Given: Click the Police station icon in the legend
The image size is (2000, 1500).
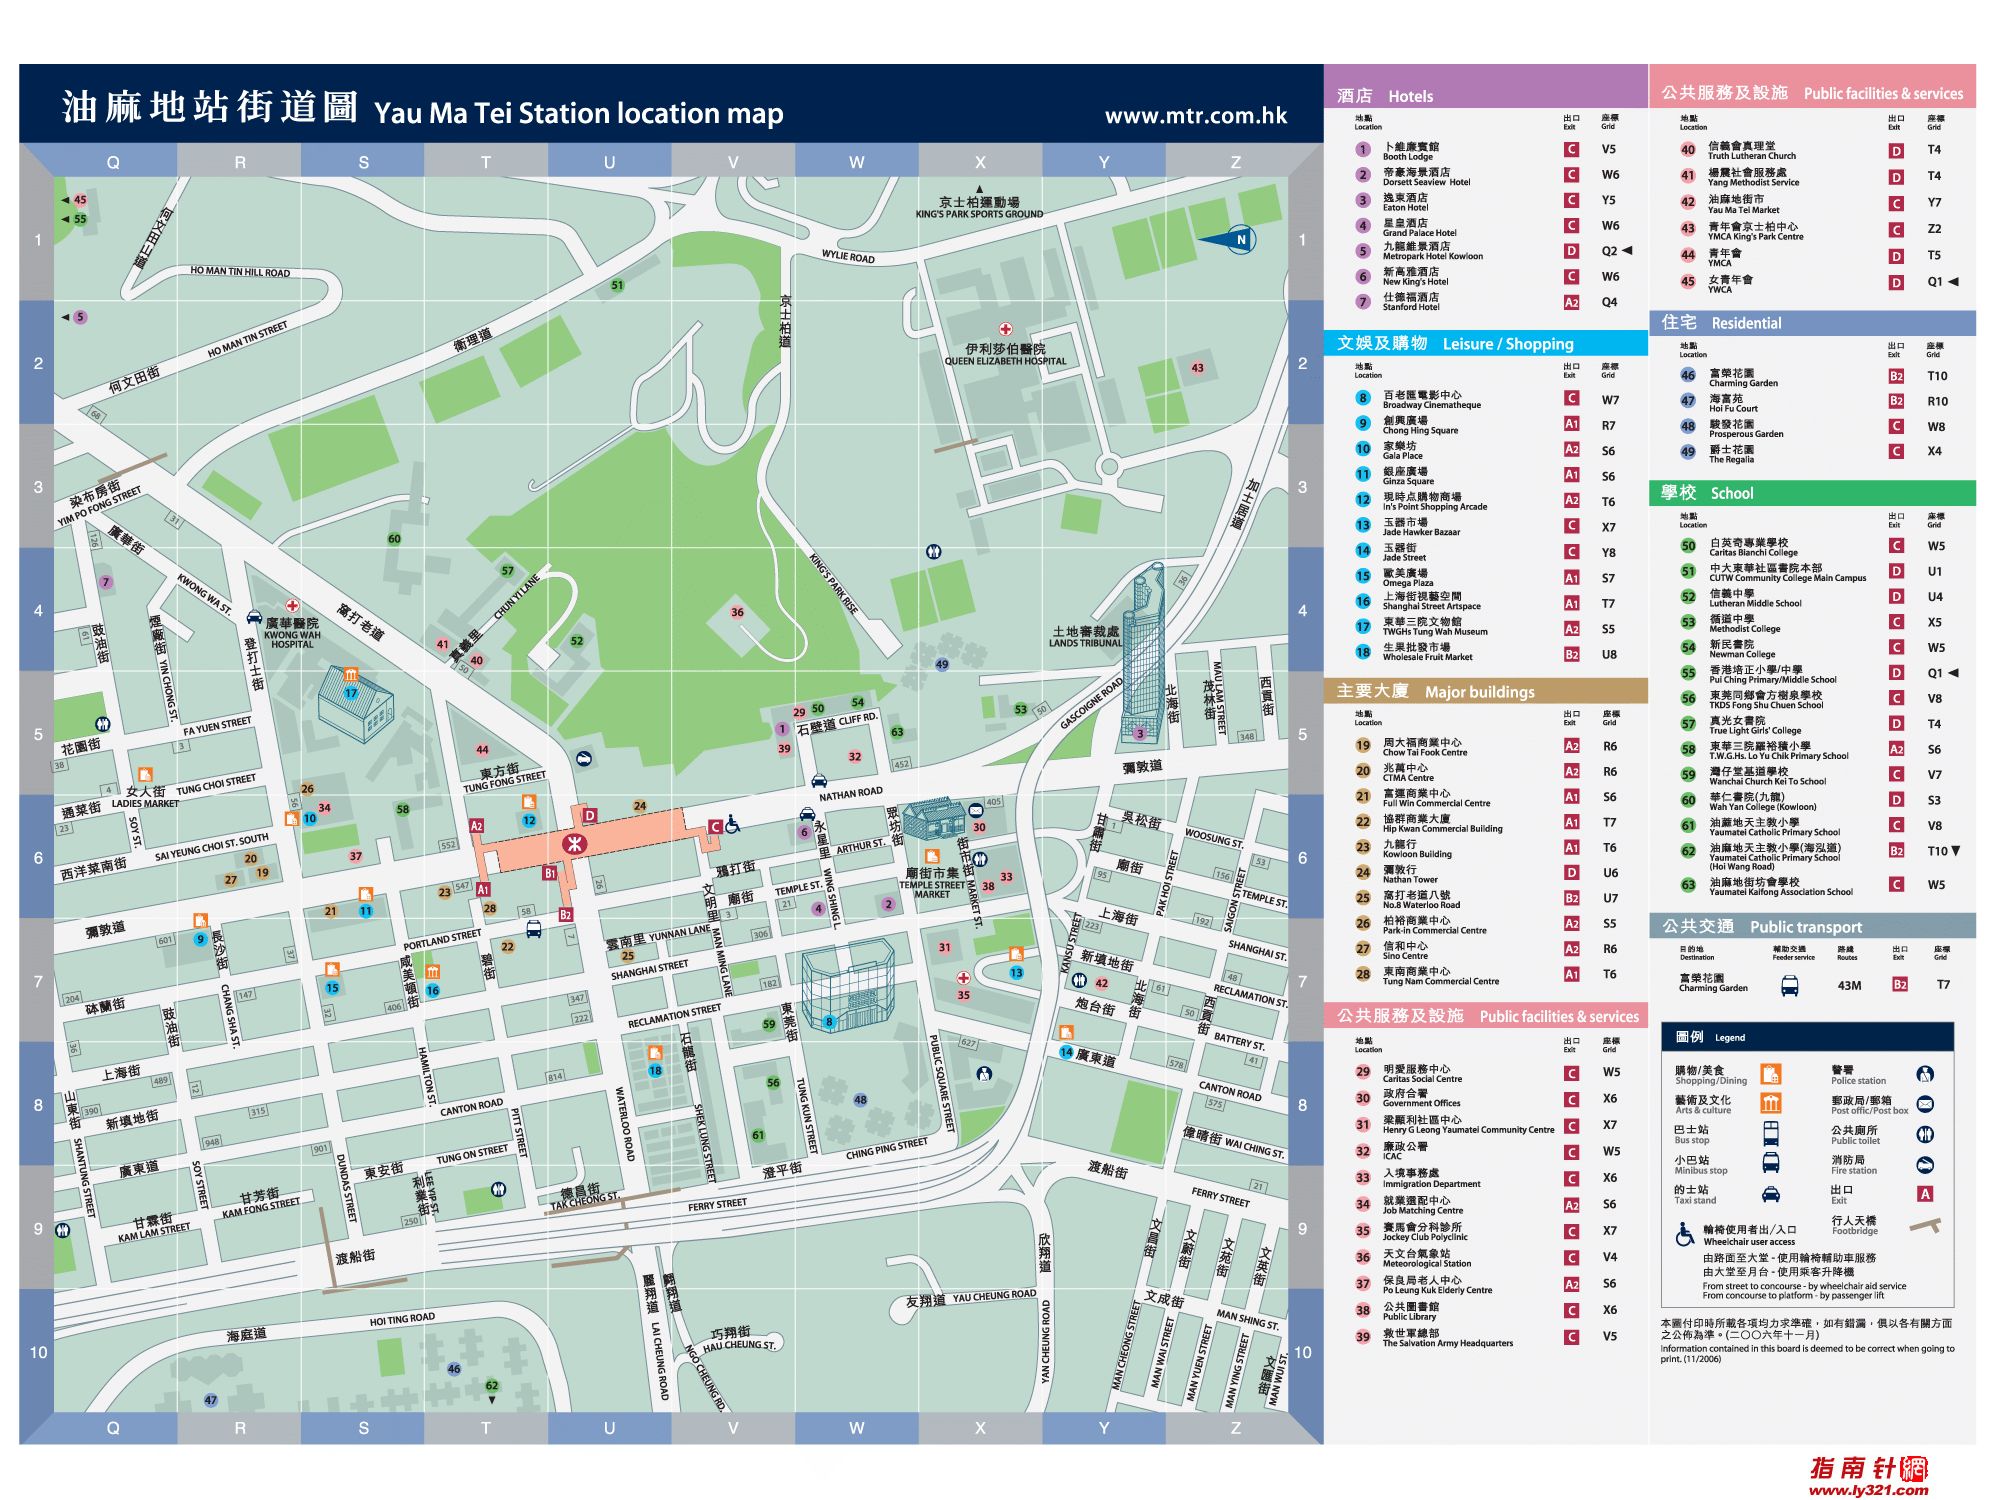Looking at the screenshot, I should click(x=1925, y=1074).
